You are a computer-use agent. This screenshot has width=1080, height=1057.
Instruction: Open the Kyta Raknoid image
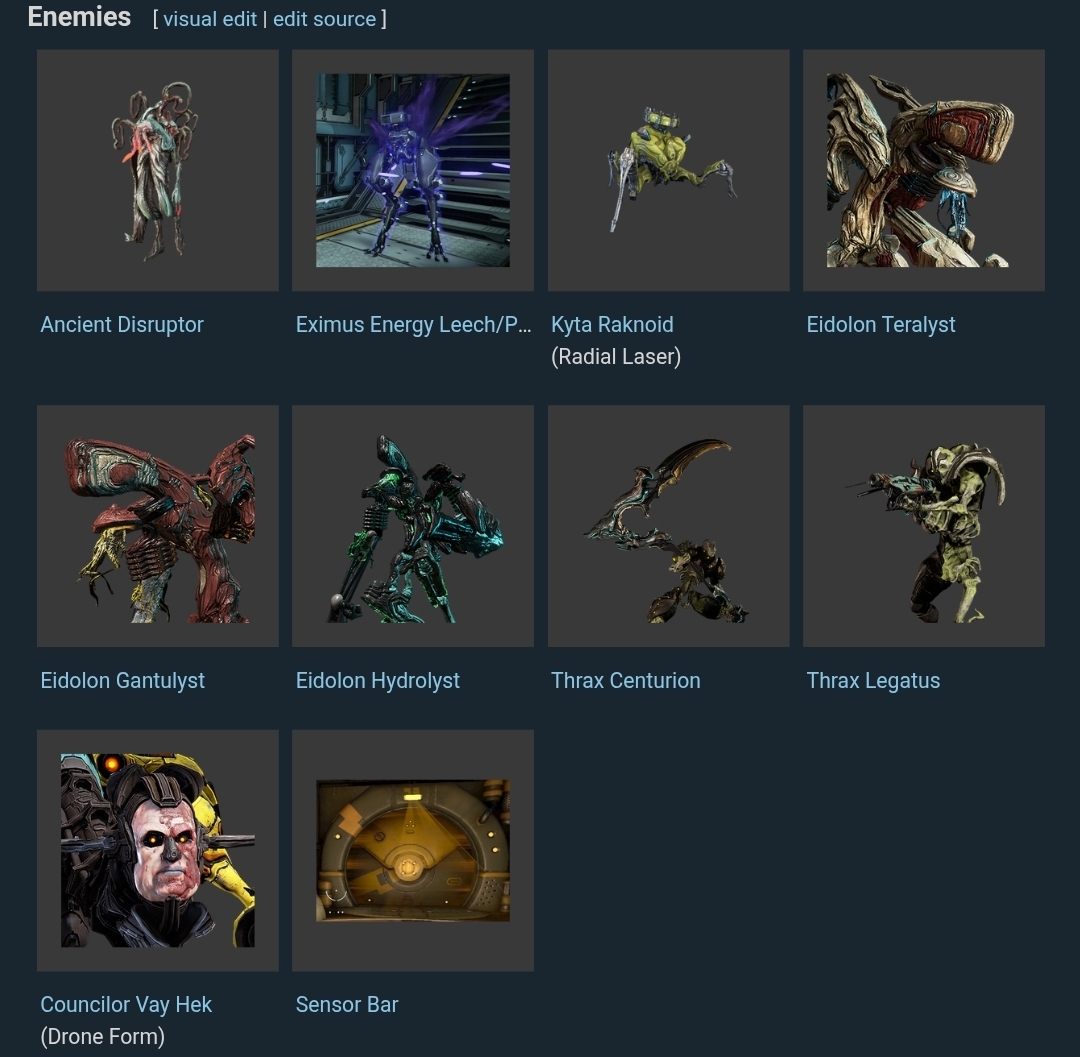tap(668, 170)
